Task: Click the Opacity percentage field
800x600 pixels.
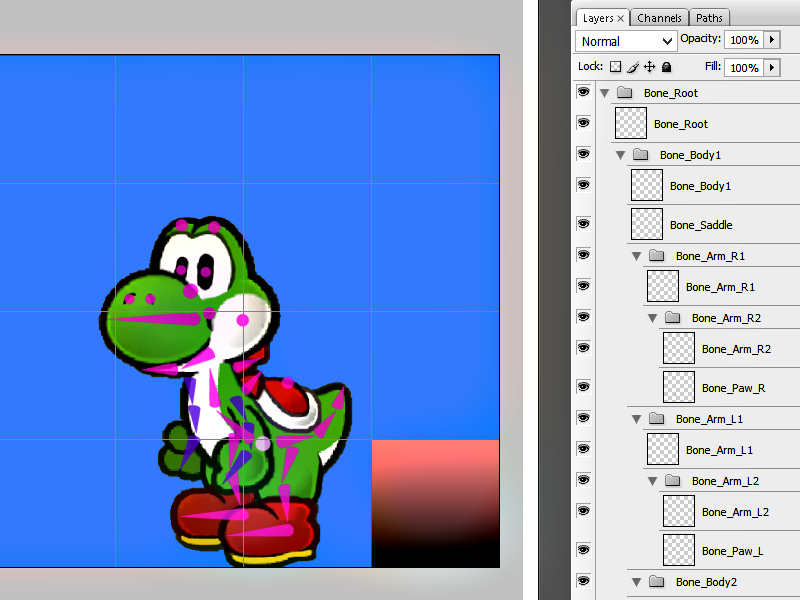Action: (744, 40)
